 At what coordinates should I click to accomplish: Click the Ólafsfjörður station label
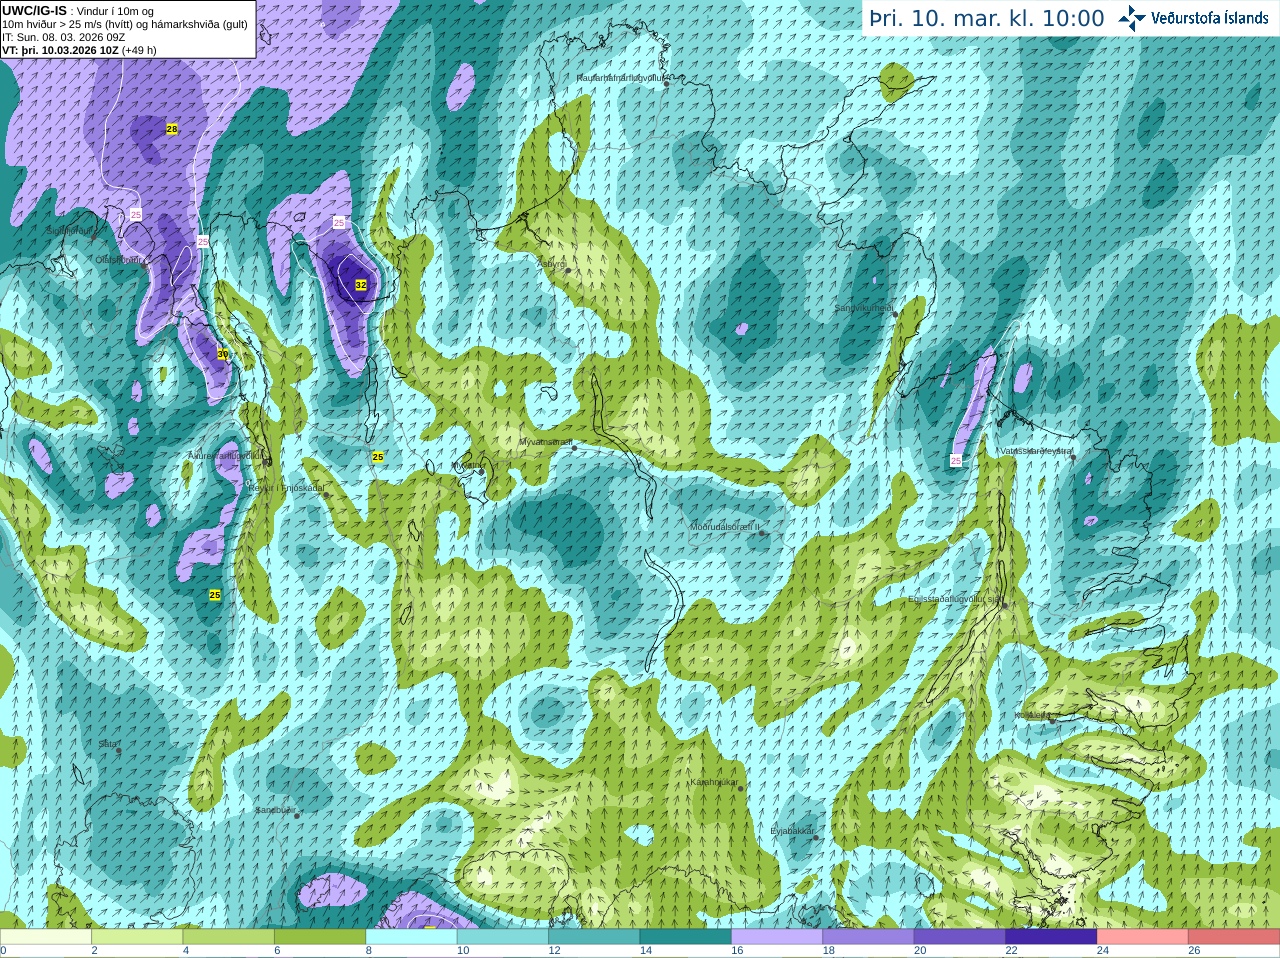(119, 260)
